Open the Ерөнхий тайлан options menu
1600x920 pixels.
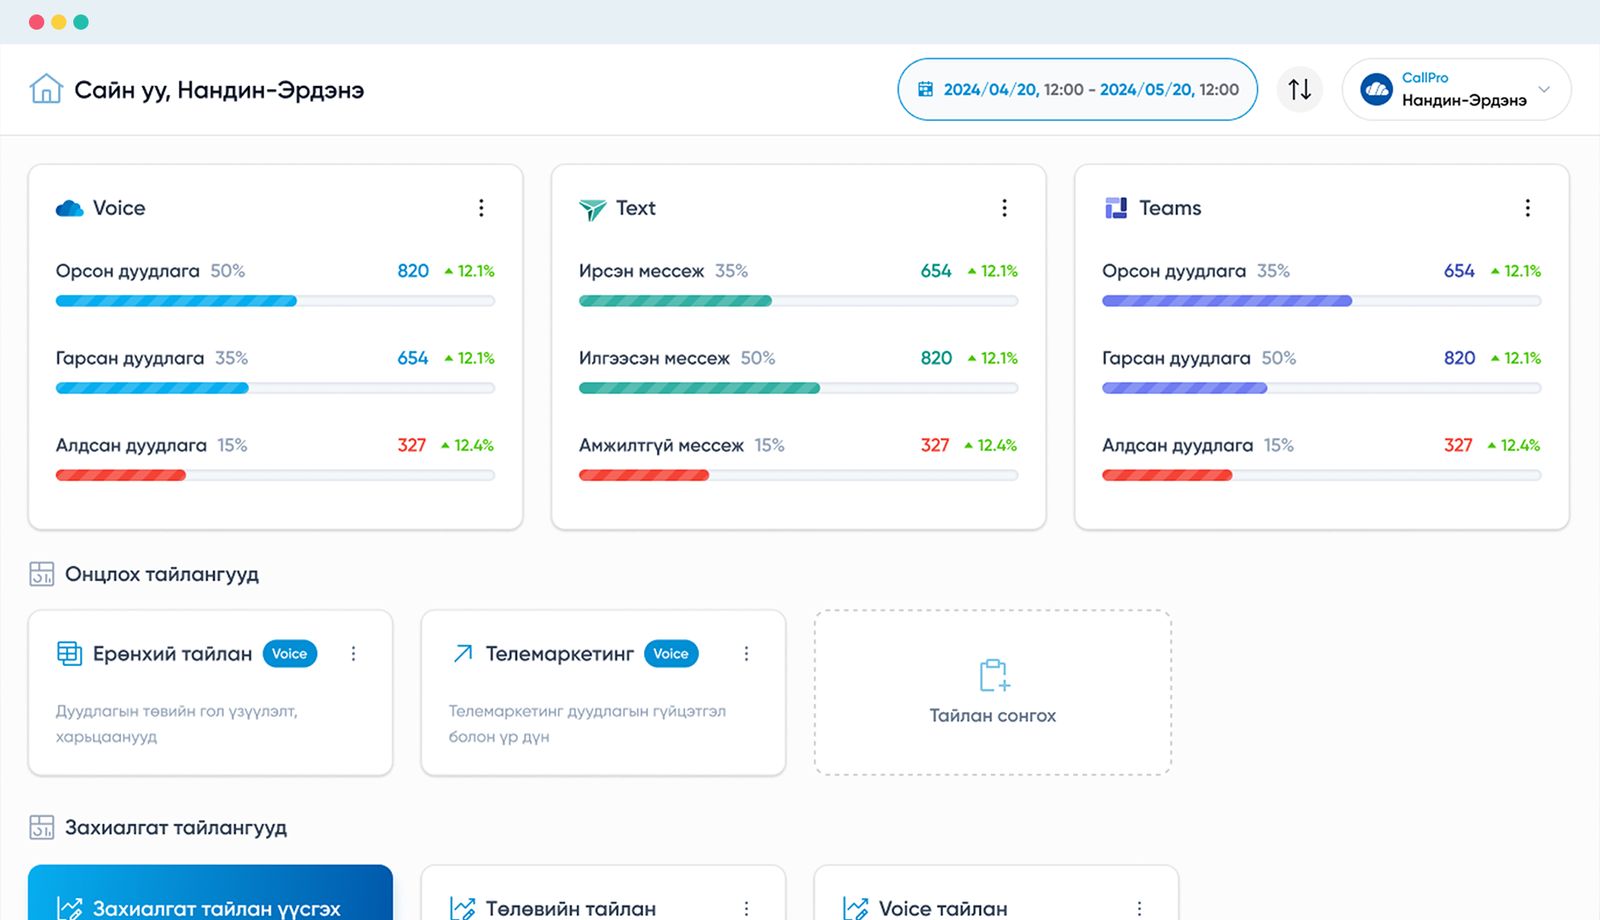pos(353,654)
